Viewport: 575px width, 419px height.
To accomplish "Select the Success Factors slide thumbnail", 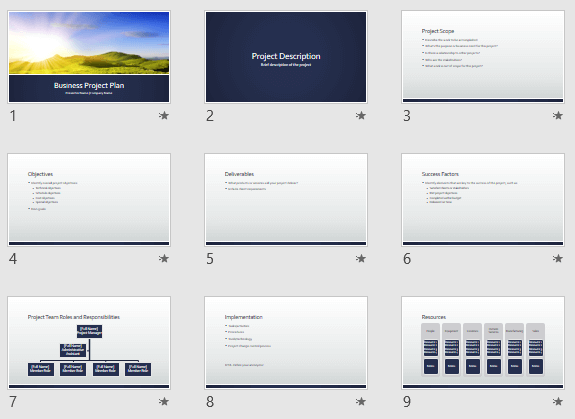I will [483, 200].
